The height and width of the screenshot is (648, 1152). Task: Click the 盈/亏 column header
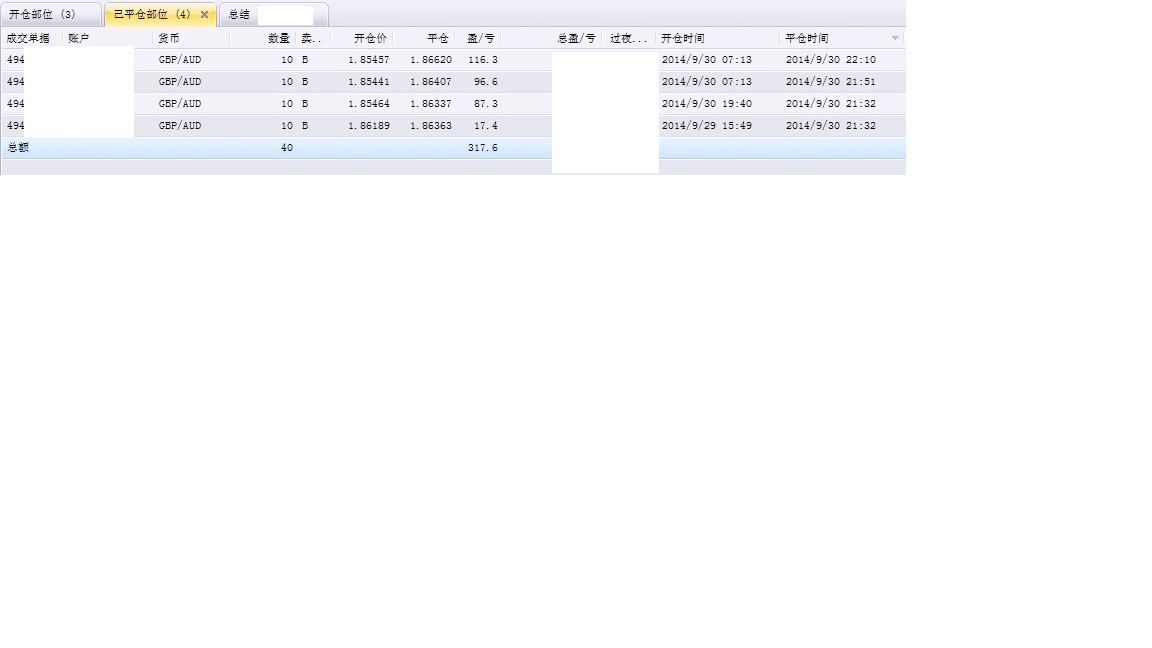tap(481, 38)
